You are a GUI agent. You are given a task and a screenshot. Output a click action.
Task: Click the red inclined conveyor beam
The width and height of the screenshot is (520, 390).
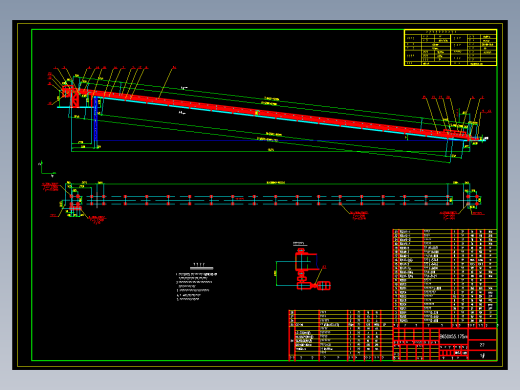coord(273,114)
